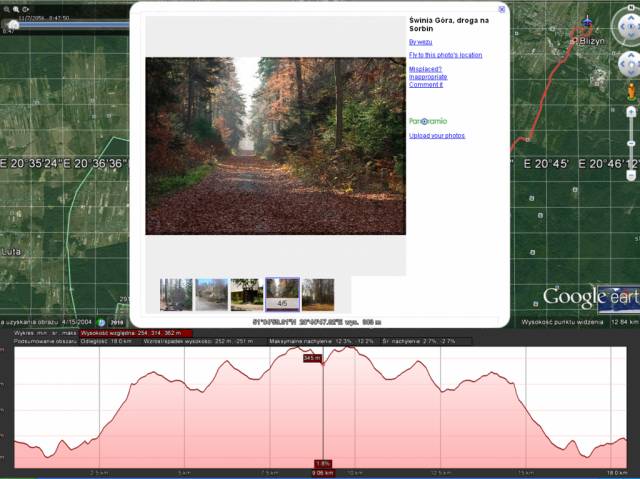640x479 pixels.
Task: Click the 345 m elevation profile marker
Action: pyautogui.click(x=312, y=357)
